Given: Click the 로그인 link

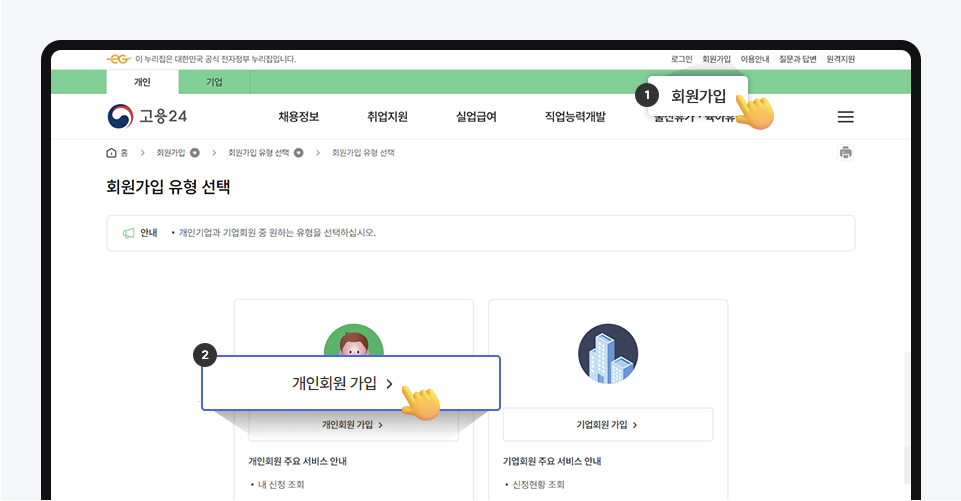Looking at the screenshot, I should 681,59.
